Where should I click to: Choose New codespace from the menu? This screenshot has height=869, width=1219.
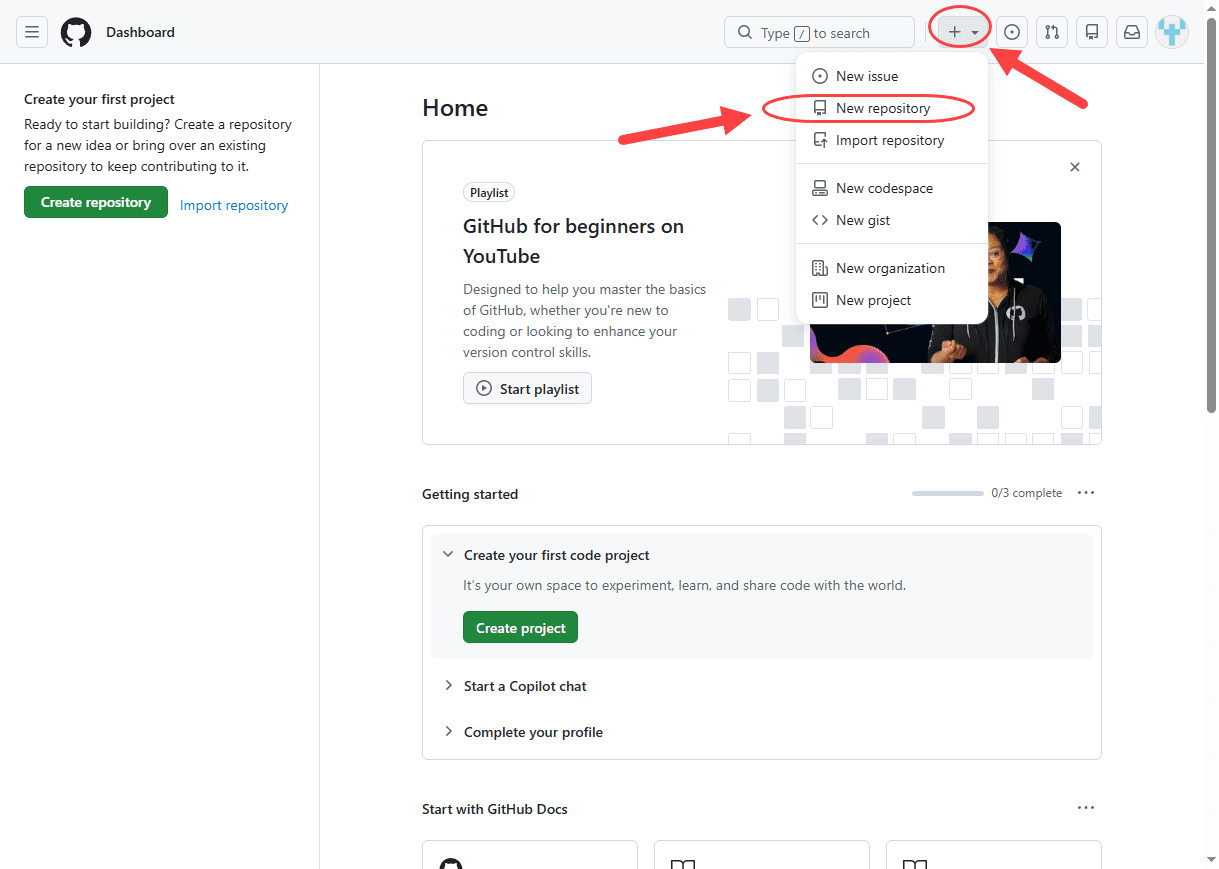(x=892, y=188)
